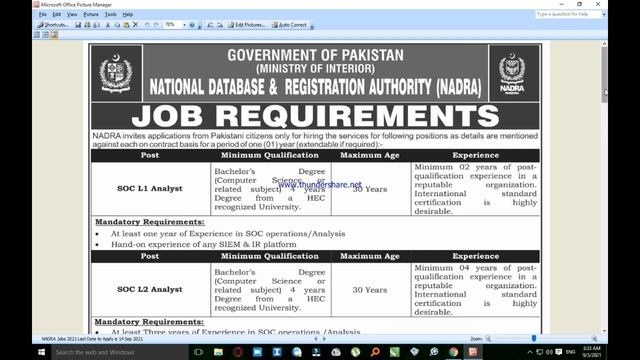Show hidden system tray icons
640x360 pixels.
click(530, 352)
